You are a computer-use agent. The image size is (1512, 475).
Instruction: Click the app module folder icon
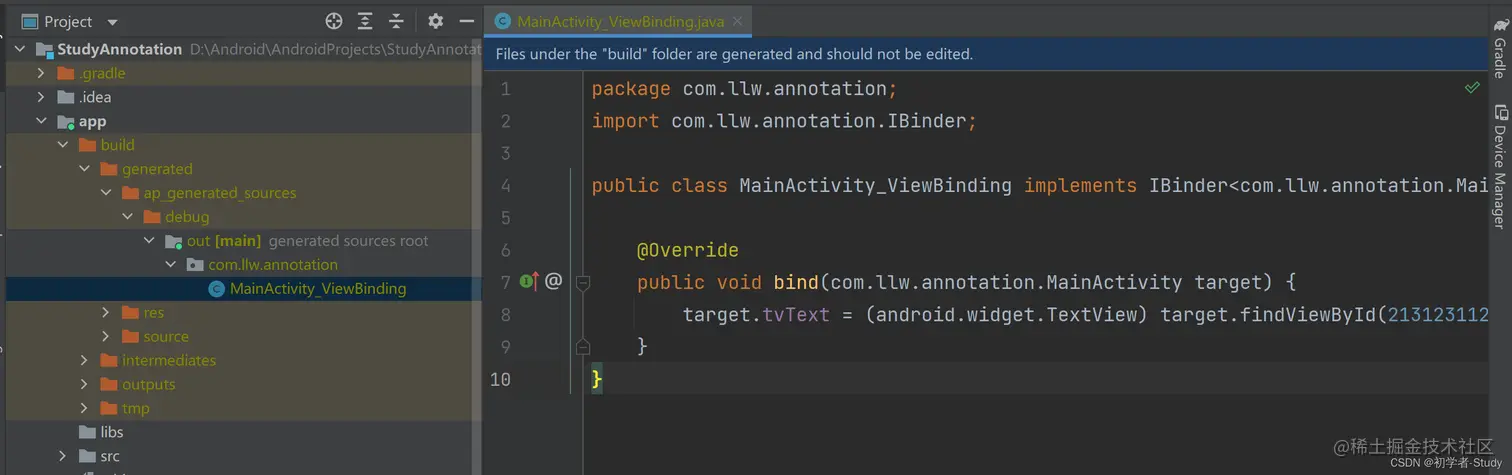(66, 122)
